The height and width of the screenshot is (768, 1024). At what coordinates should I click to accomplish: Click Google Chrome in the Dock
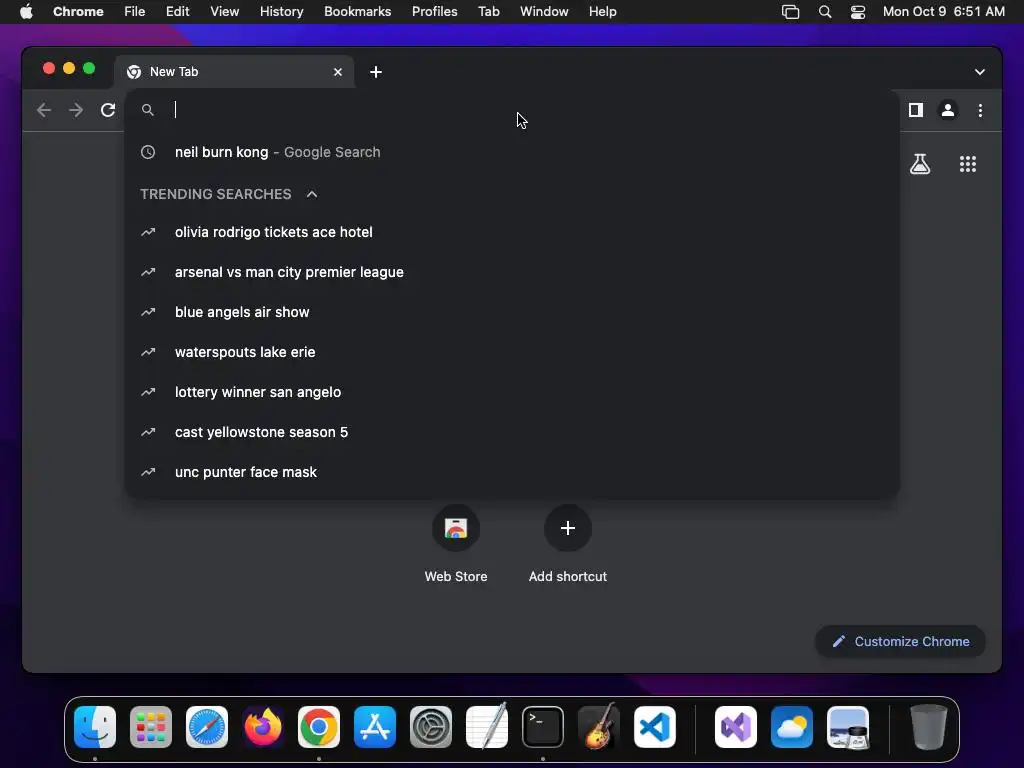point(319,727)
